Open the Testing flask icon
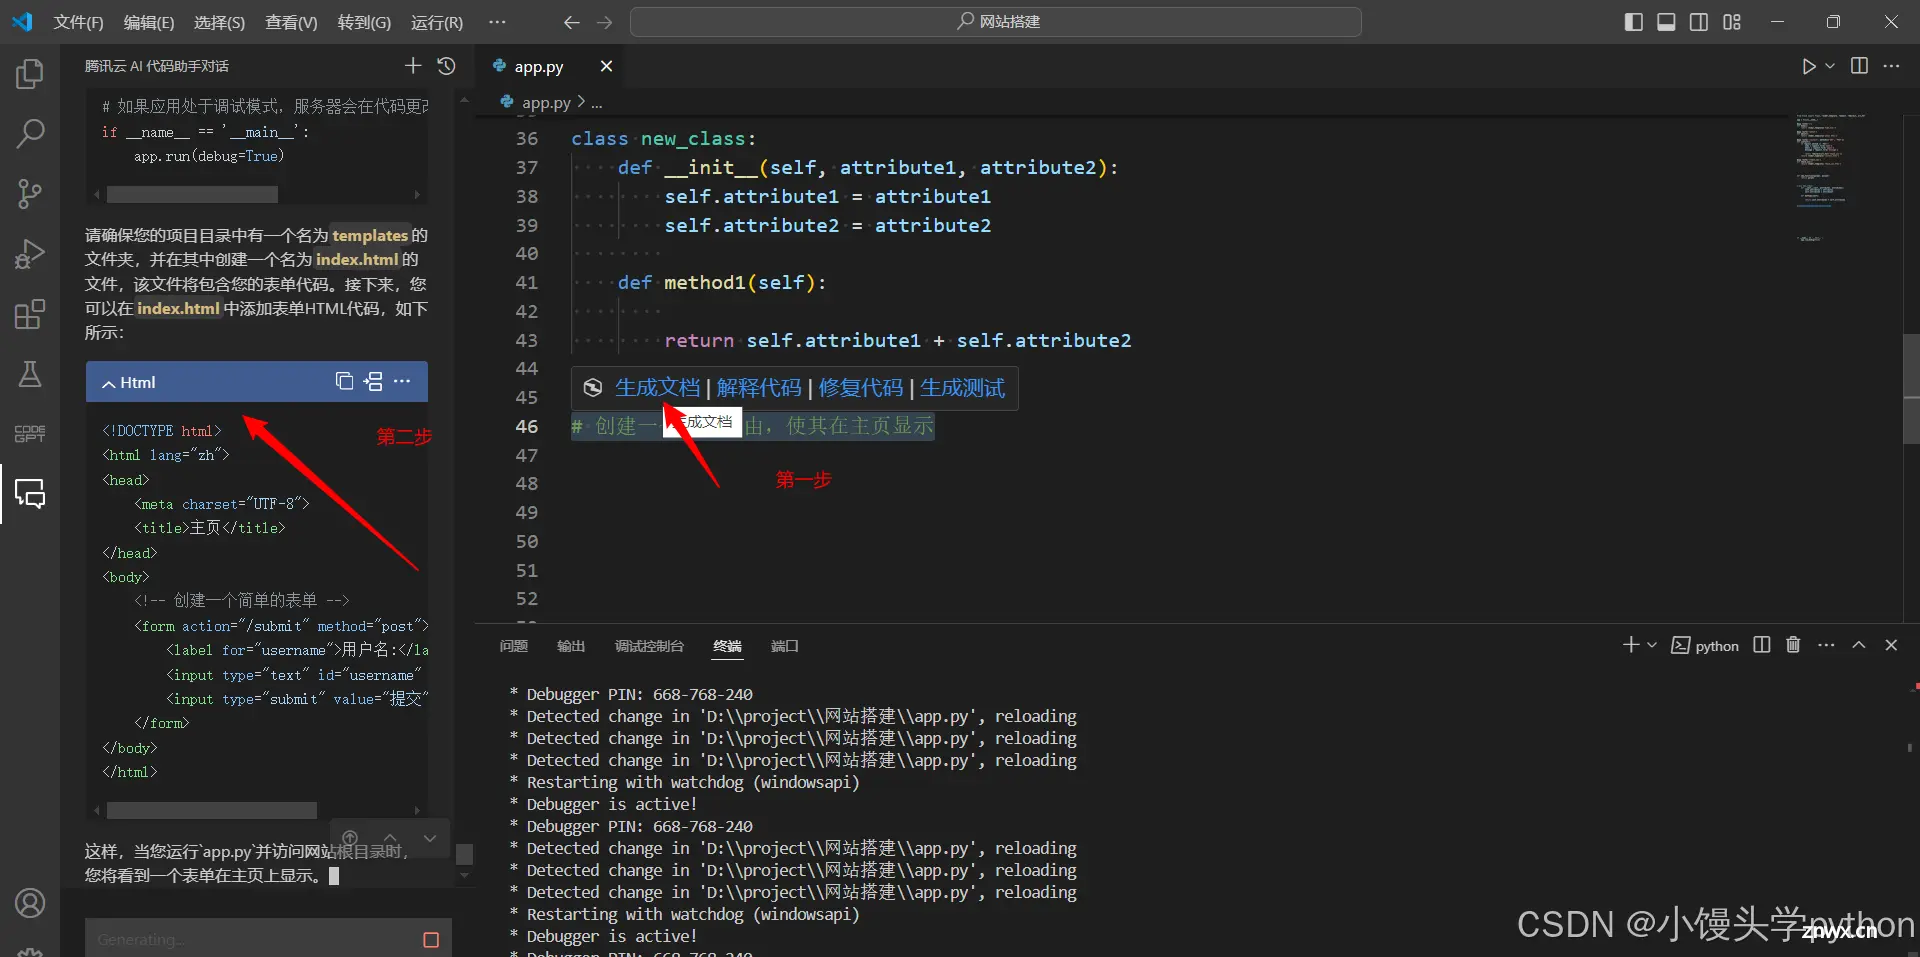This screenshot has width=1920, height=957. (30, 374)
